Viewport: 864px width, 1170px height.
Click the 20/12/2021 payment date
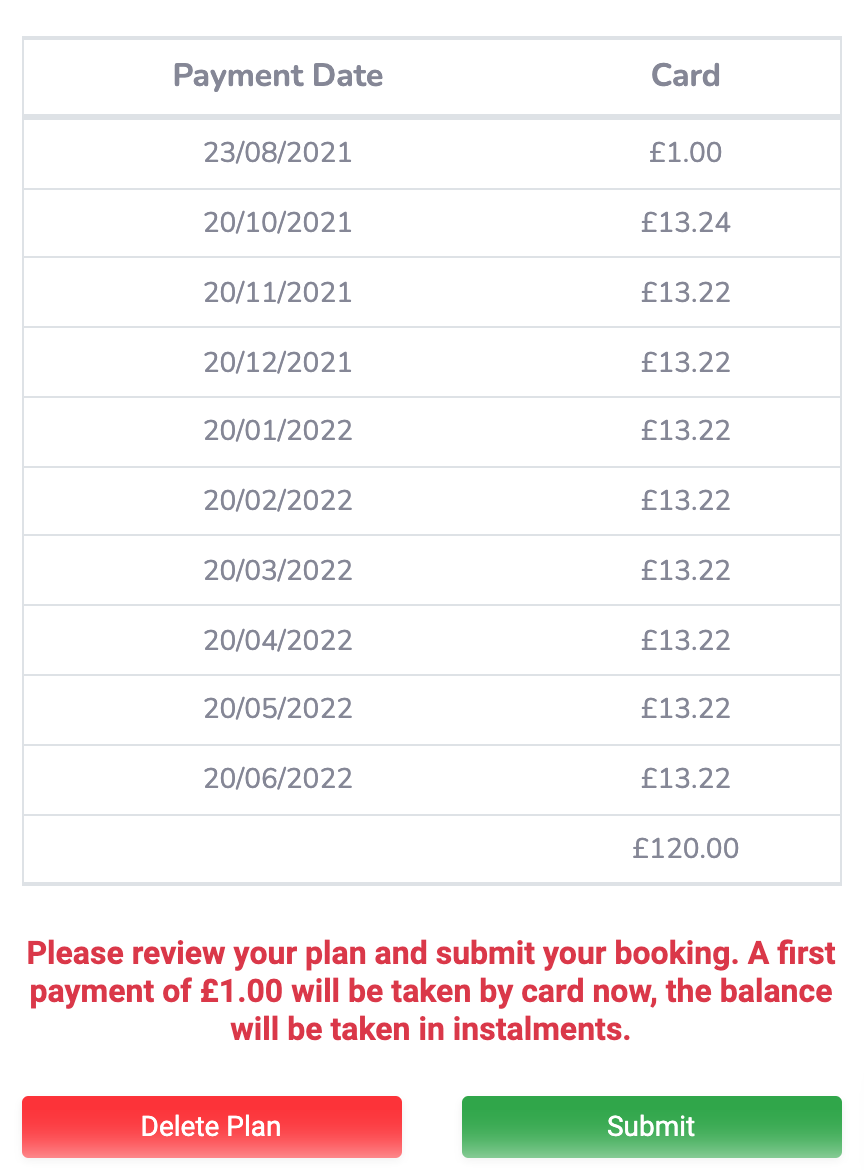point(278,363)
